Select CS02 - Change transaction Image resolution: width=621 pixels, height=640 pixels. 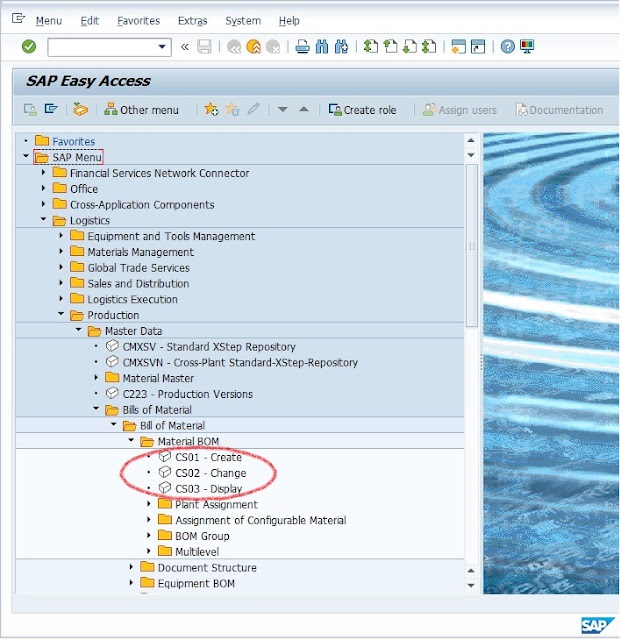pyautogui.click(x=211, y=473)
